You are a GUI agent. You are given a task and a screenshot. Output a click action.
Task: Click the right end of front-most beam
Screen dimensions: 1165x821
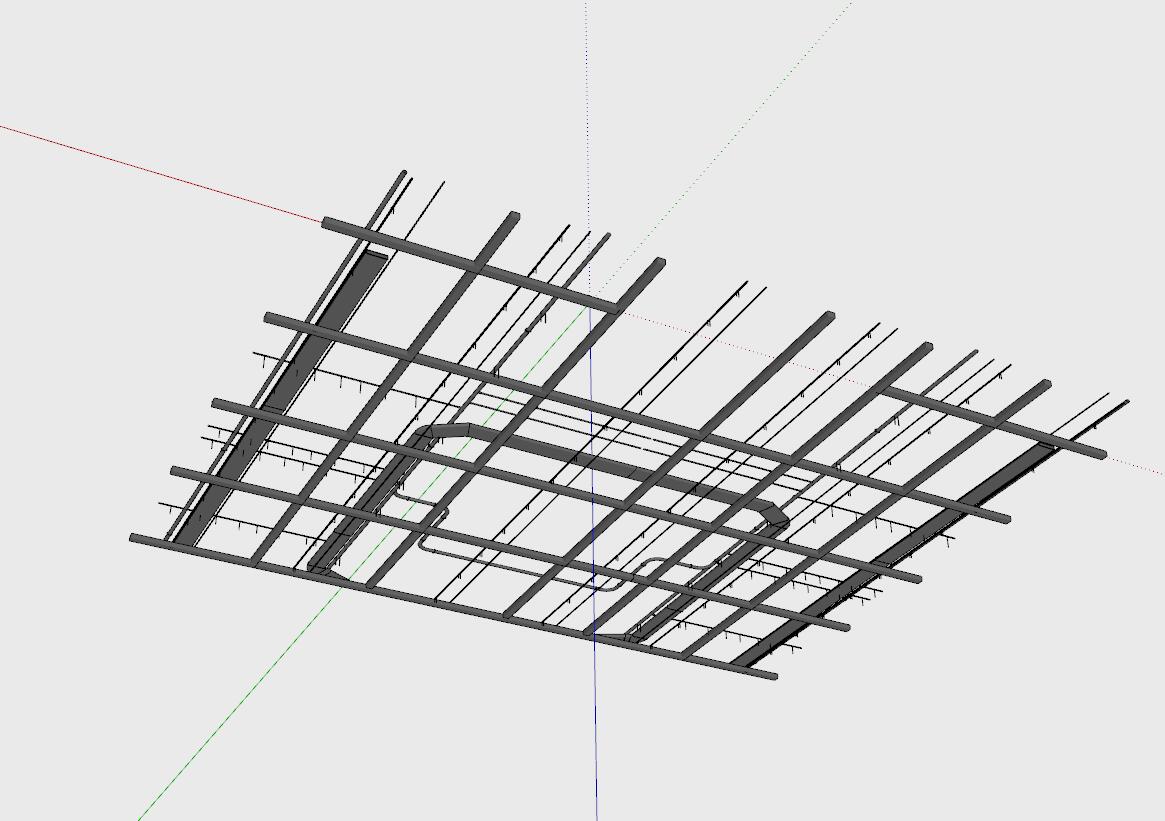[772, 677]
